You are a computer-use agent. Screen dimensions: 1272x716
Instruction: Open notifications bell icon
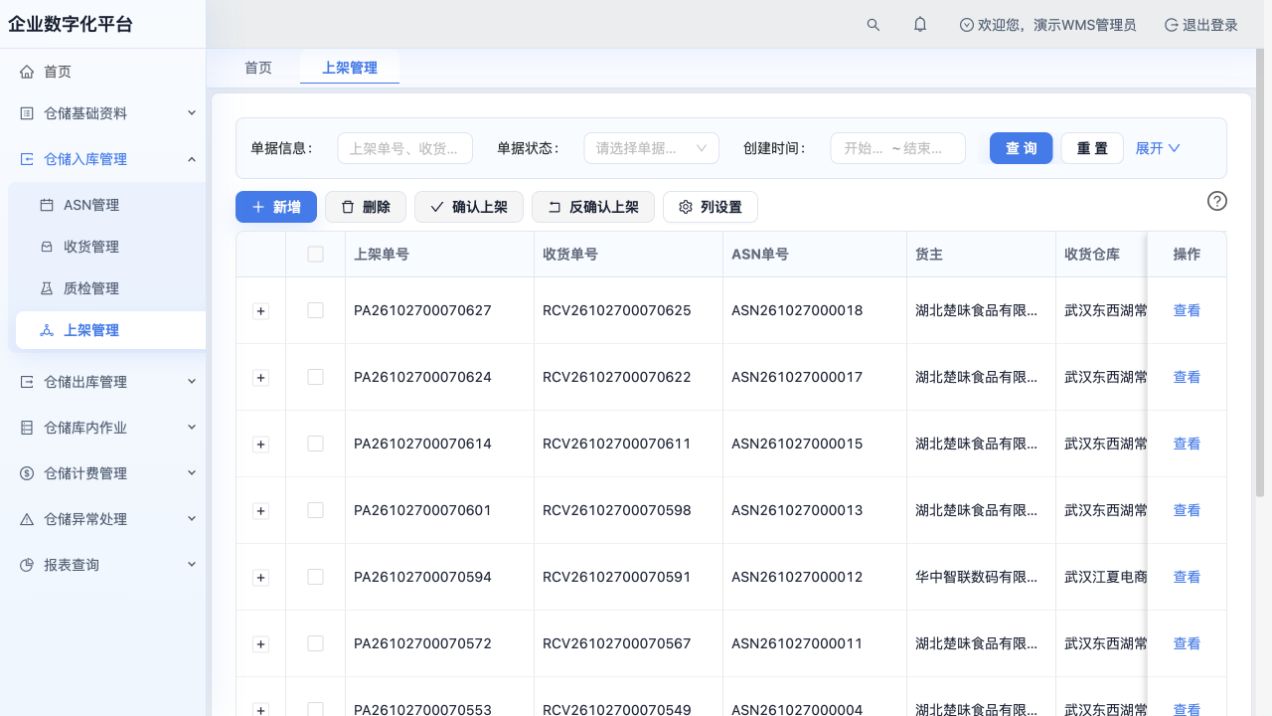(920, 25)
